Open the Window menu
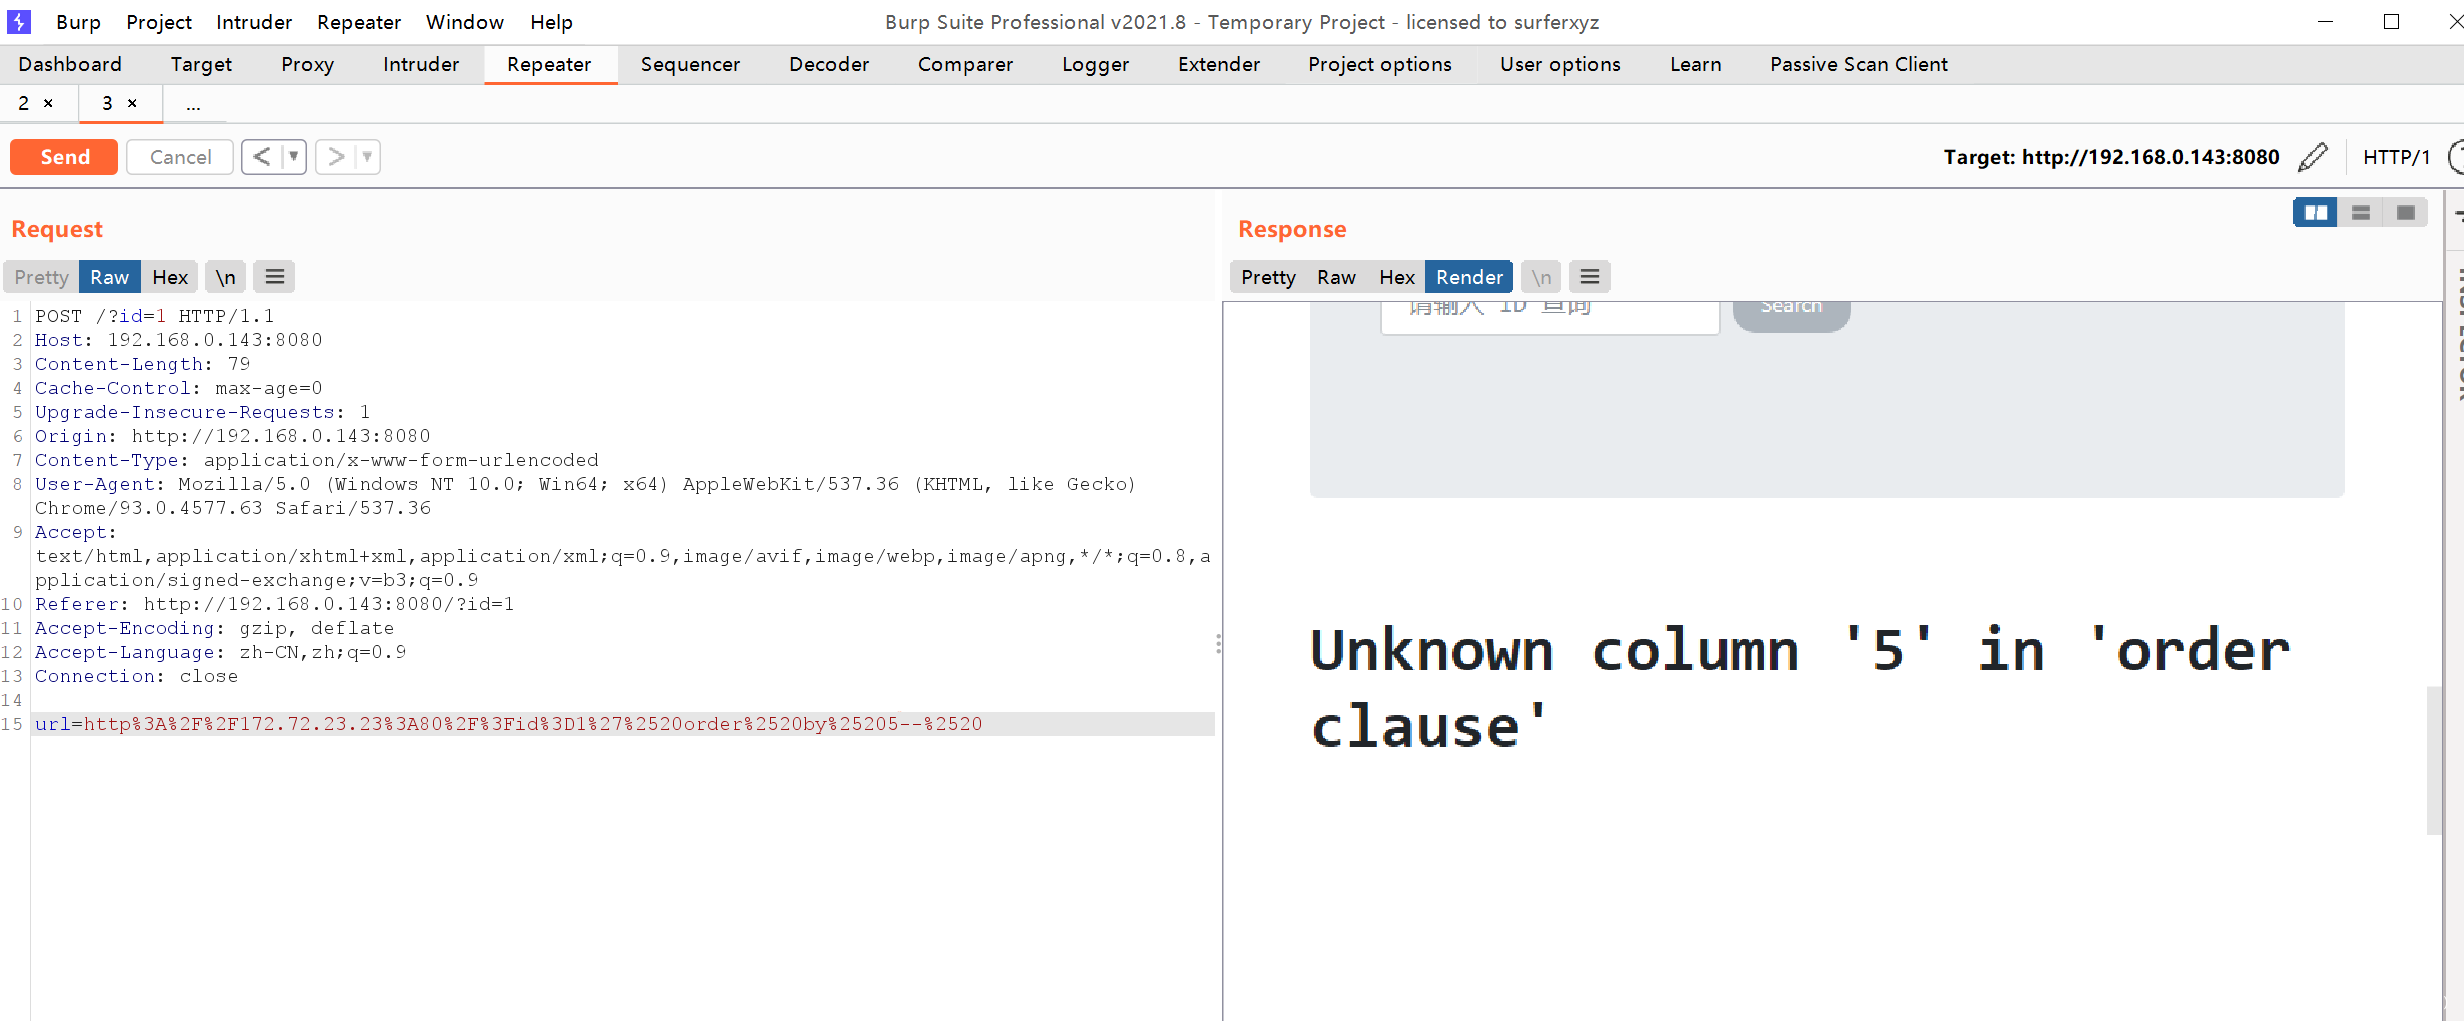This screenshot has width=2464, height=1021. point(465,22)
